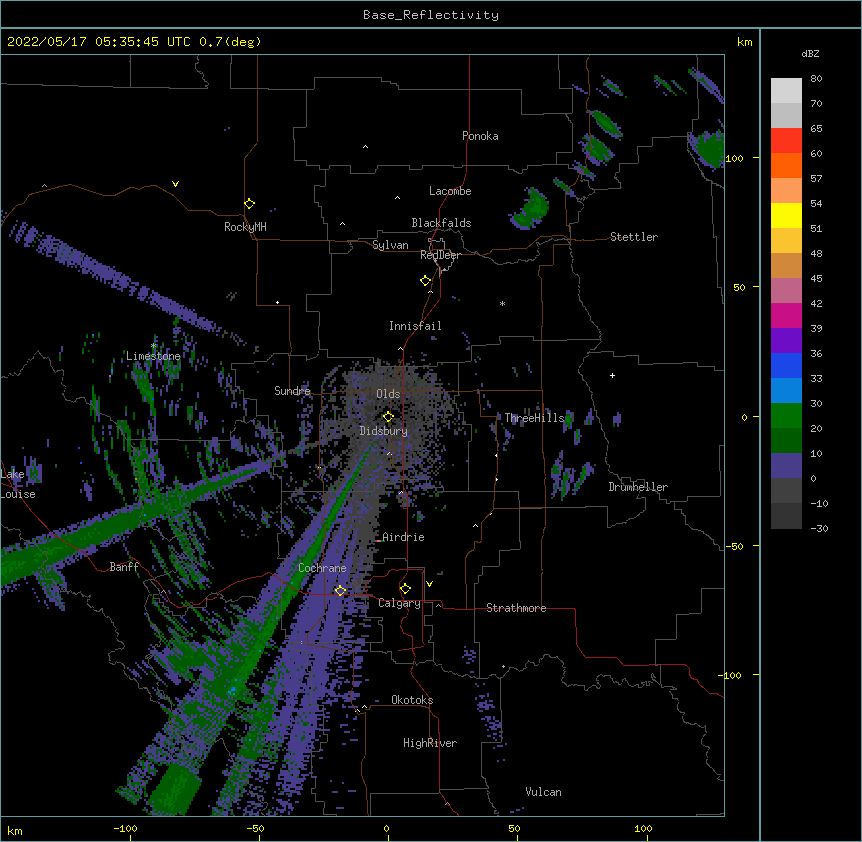
Task: Select the red 65-60 dBZ swatch
Action: (786, 141)
